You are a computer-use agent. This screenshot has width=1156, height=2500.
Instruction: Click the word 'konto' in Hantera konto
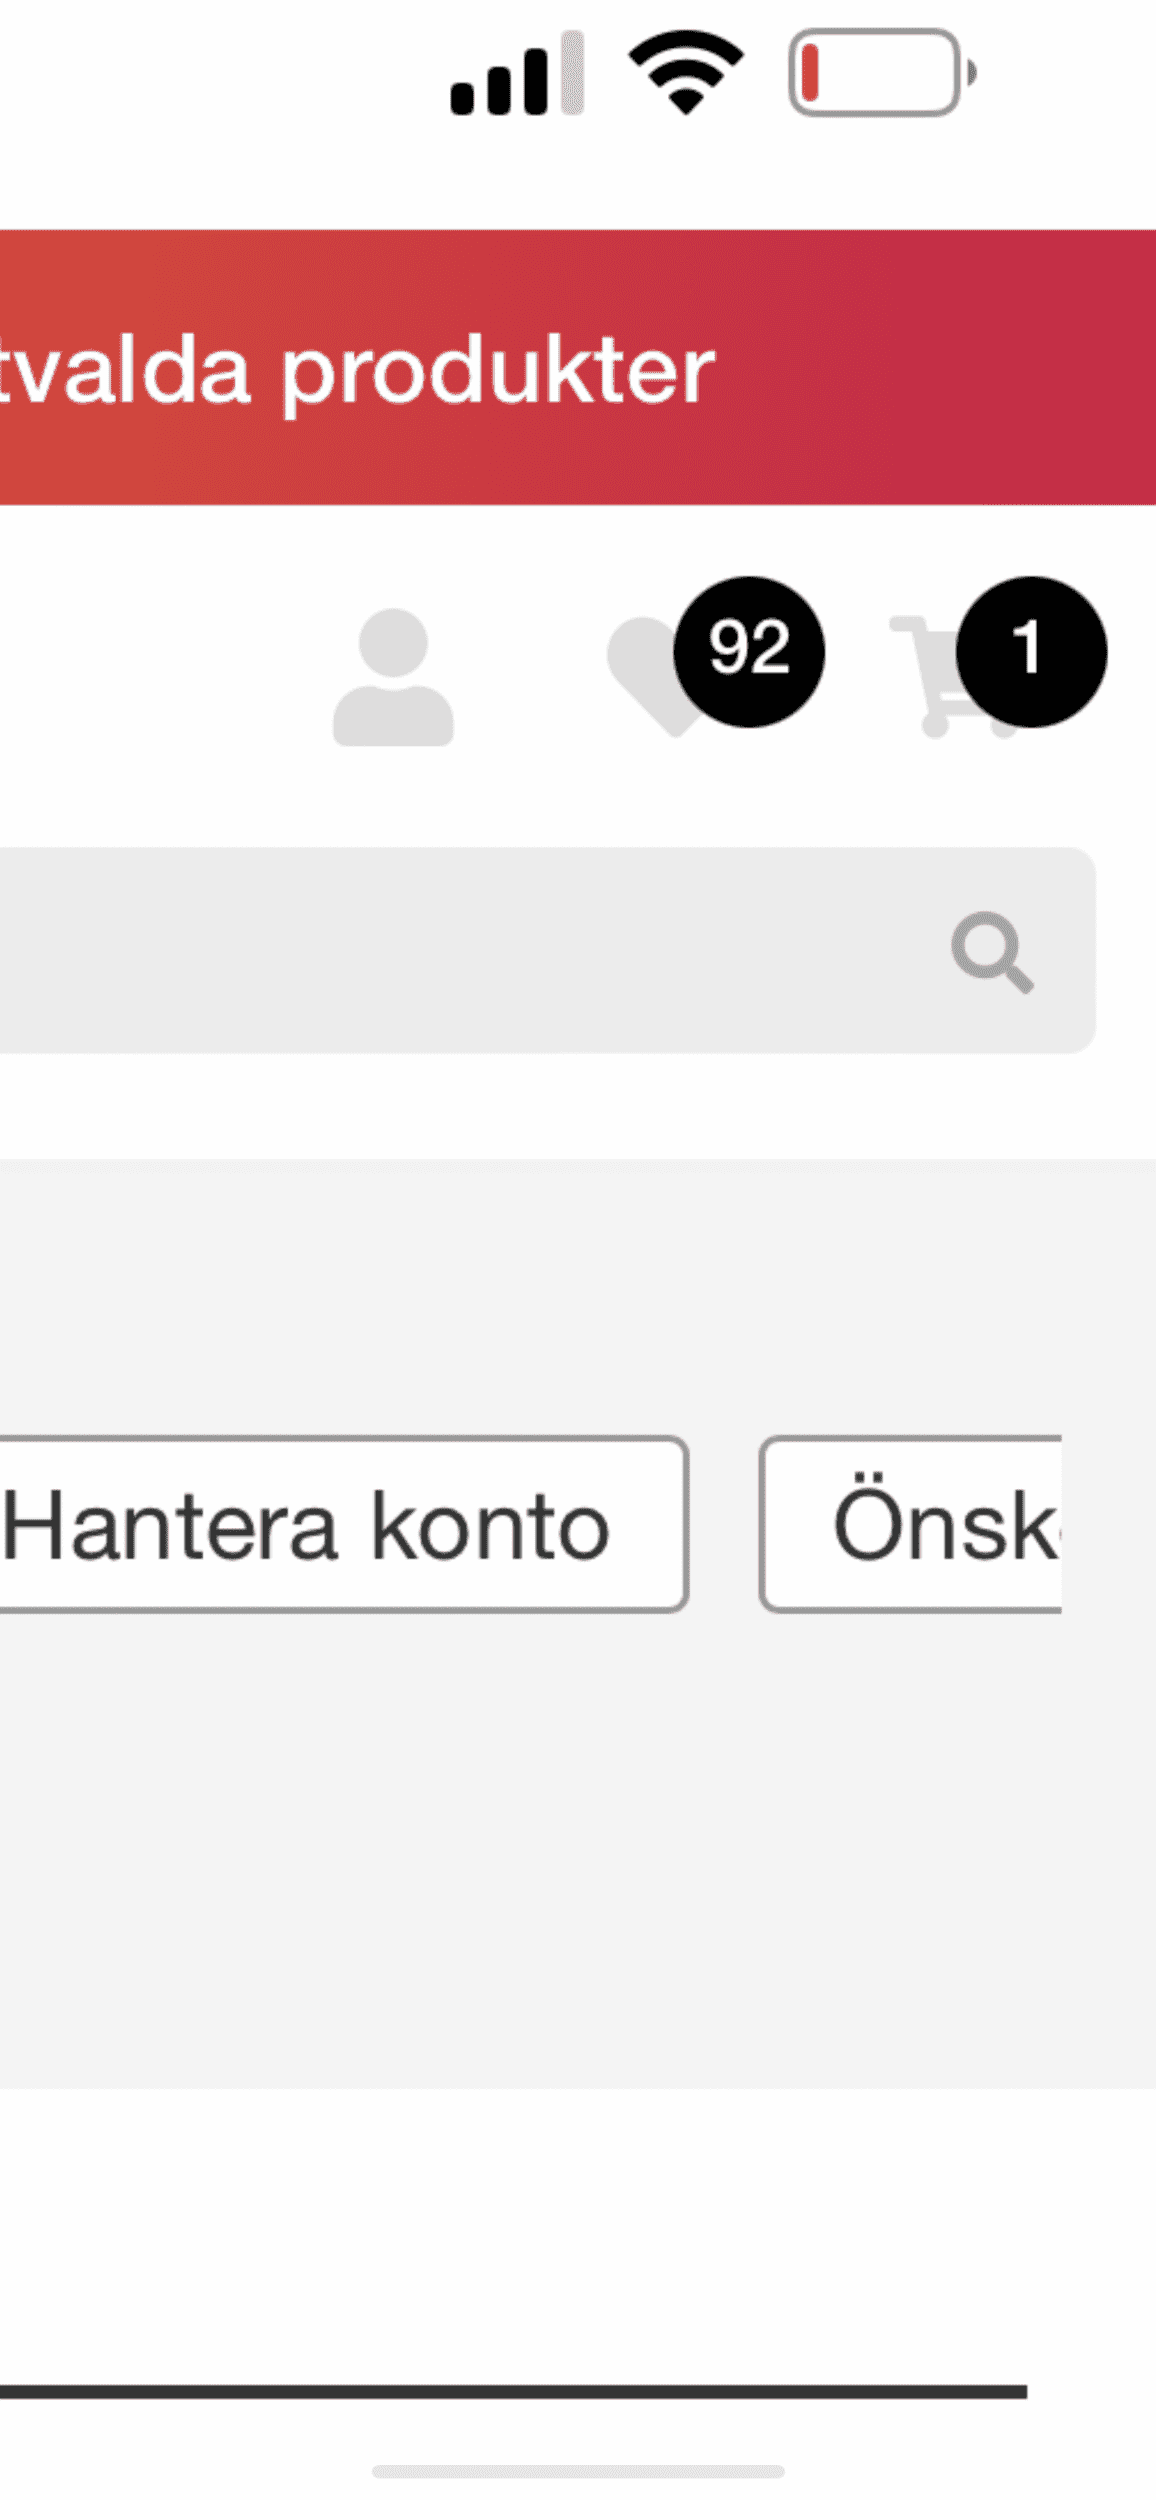coord(490,1526)
